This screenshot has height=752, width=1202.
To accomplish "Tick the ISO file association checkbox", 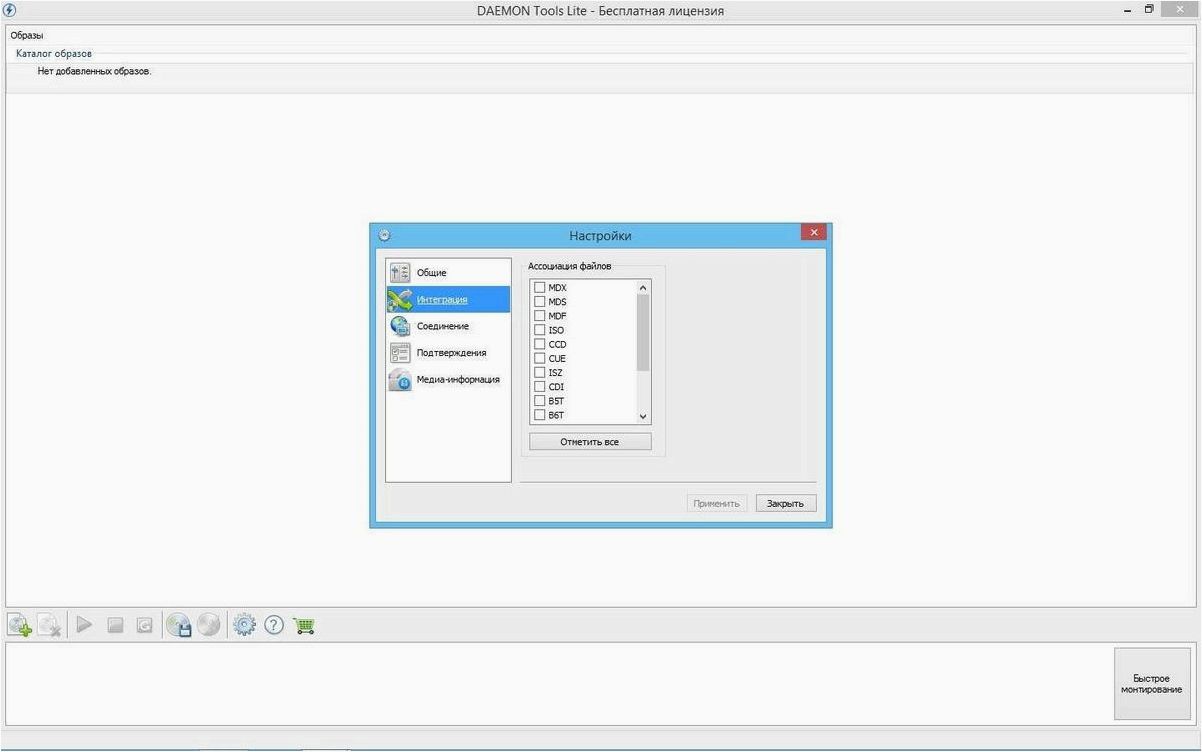I will (540, 330).
